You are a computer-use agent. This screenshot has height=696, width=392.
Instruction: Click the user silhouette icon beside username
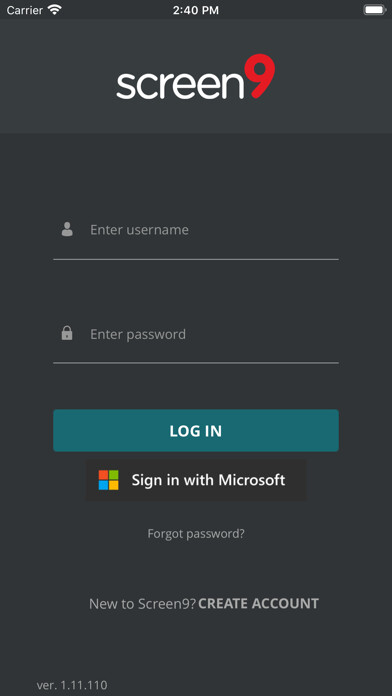(x=67, y=229)
